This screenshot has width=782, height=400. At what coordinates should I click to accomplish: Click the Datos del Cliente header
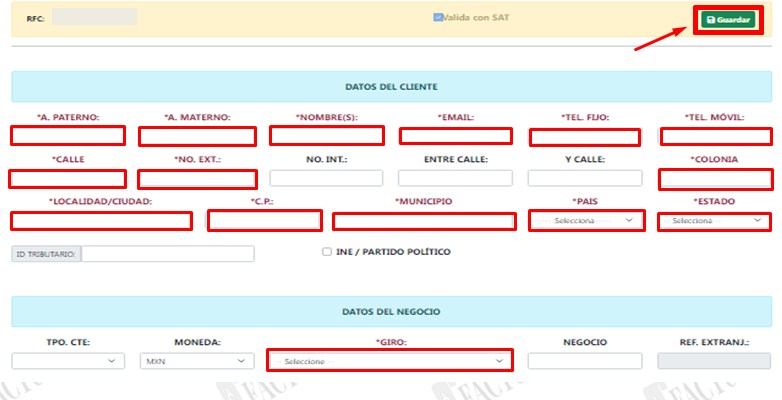(x=391, y=87)
